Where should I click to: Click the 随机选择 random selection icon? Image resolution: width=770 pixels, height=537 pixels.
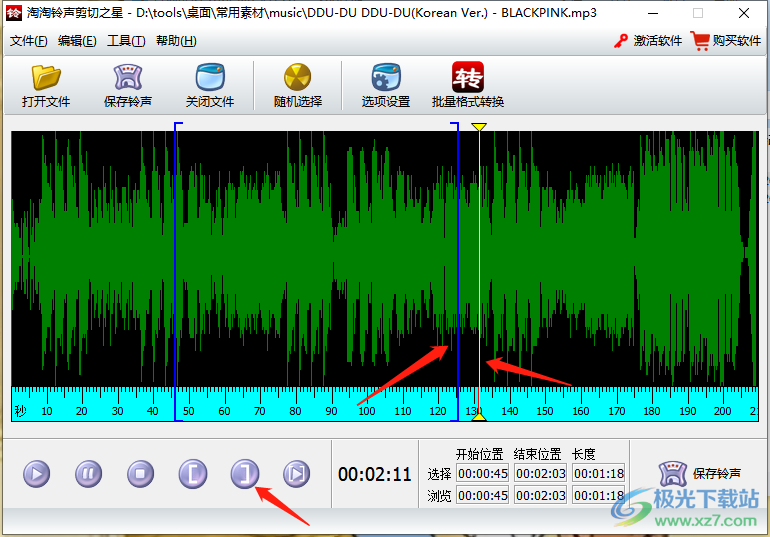pos(298,78)
